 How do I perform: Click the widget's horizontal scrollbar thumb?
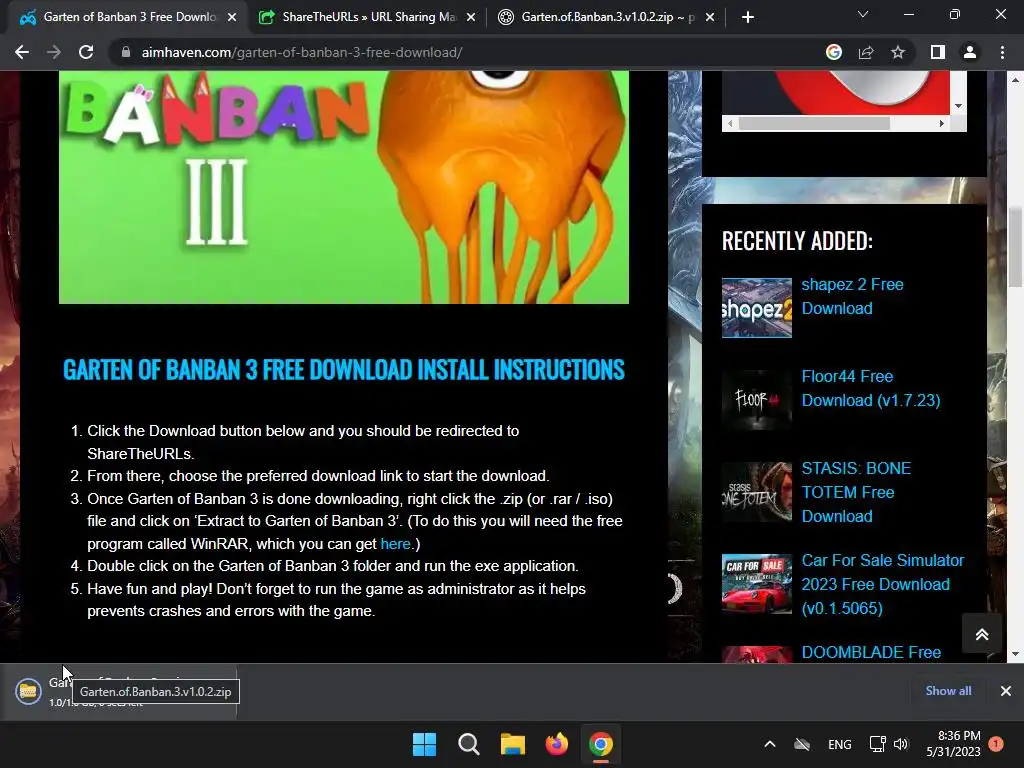[x=814, y=123]
